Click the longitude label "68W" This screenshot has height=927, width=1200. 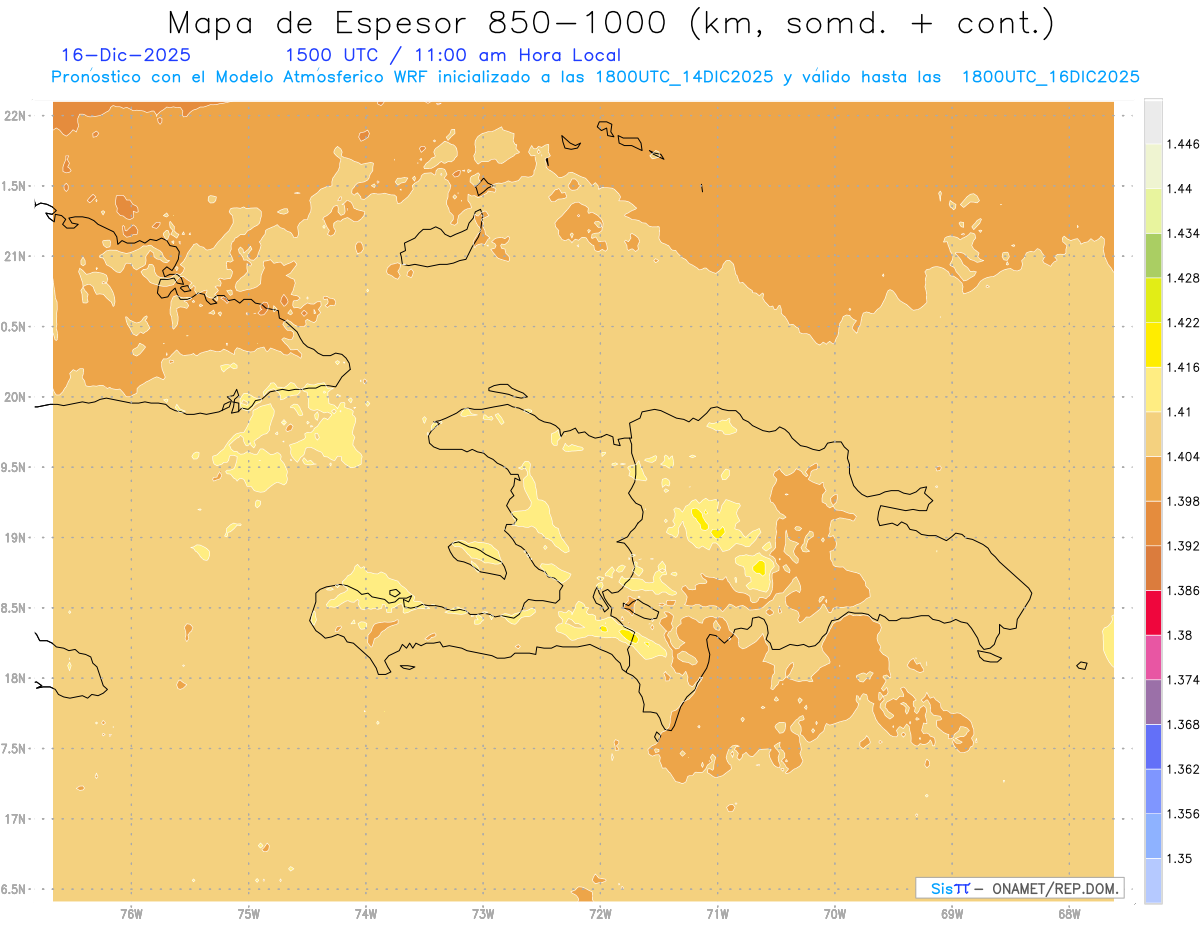pos(1069,913)
